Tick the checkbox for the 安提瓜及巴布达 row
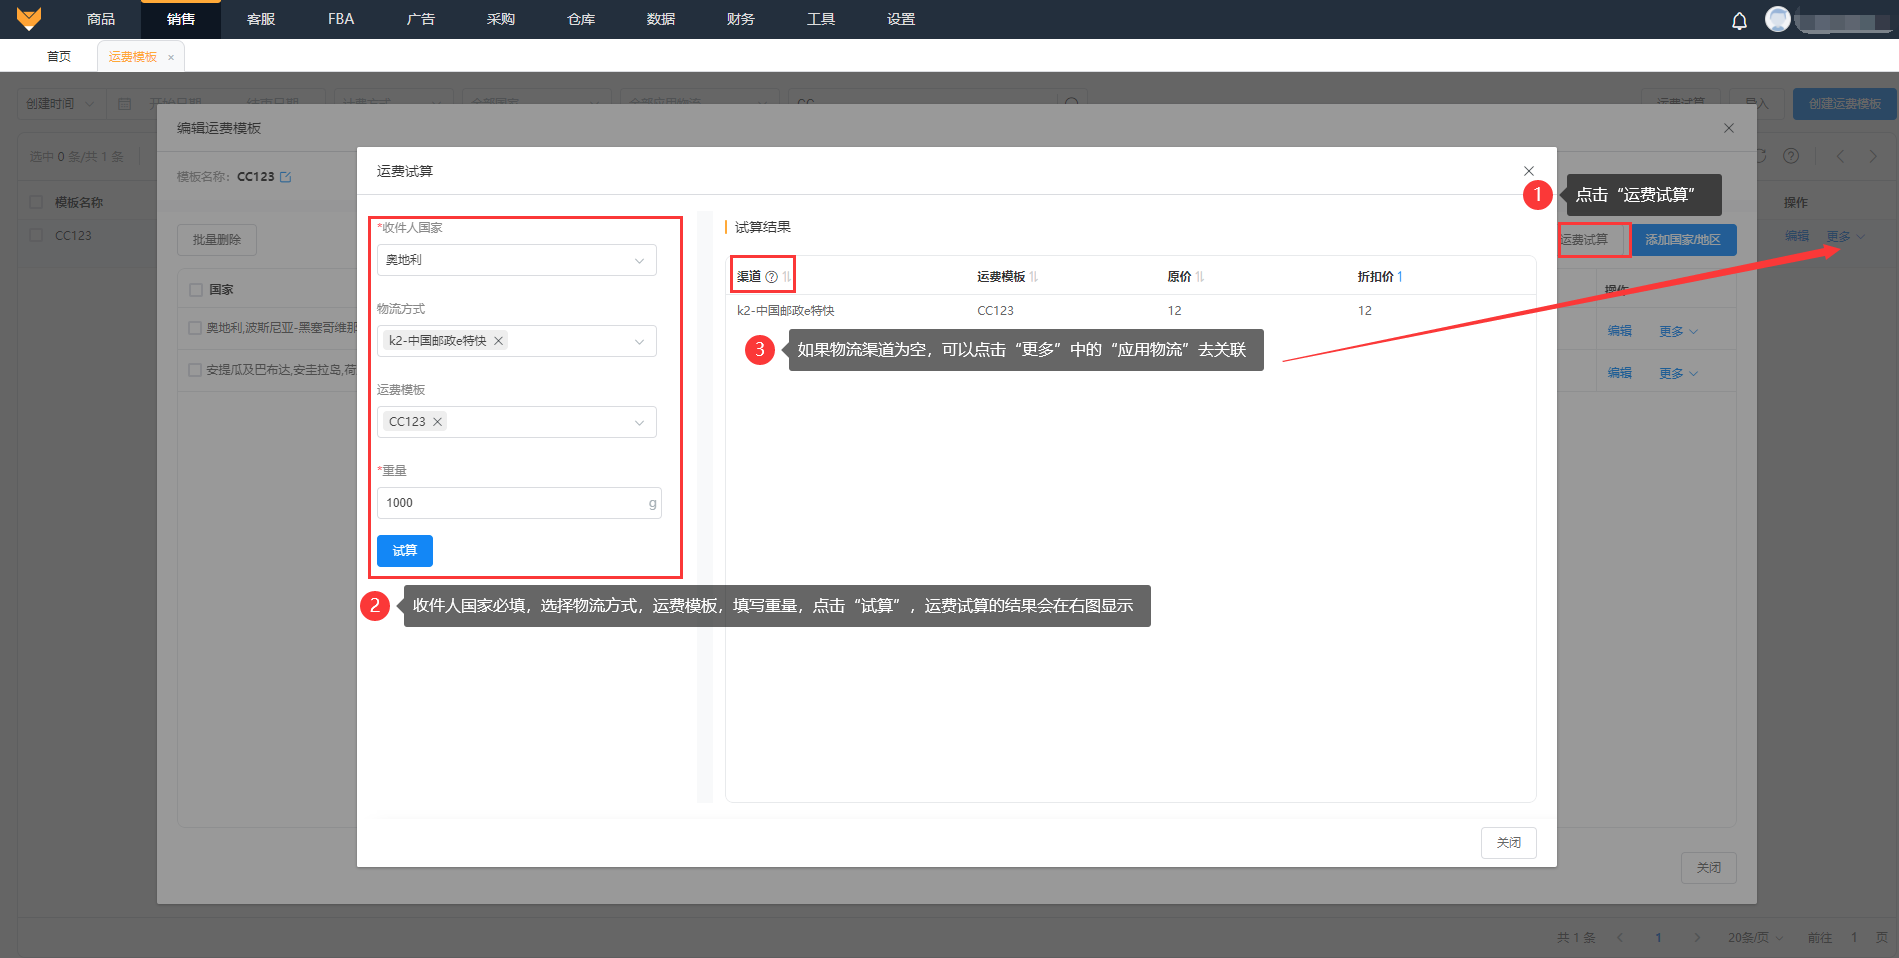The image size is (1899, 958). [195, 370]
